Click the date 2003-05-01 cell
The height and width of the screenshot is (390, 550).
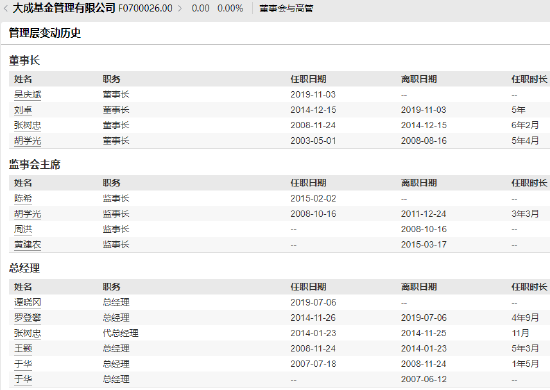[313, 141]
